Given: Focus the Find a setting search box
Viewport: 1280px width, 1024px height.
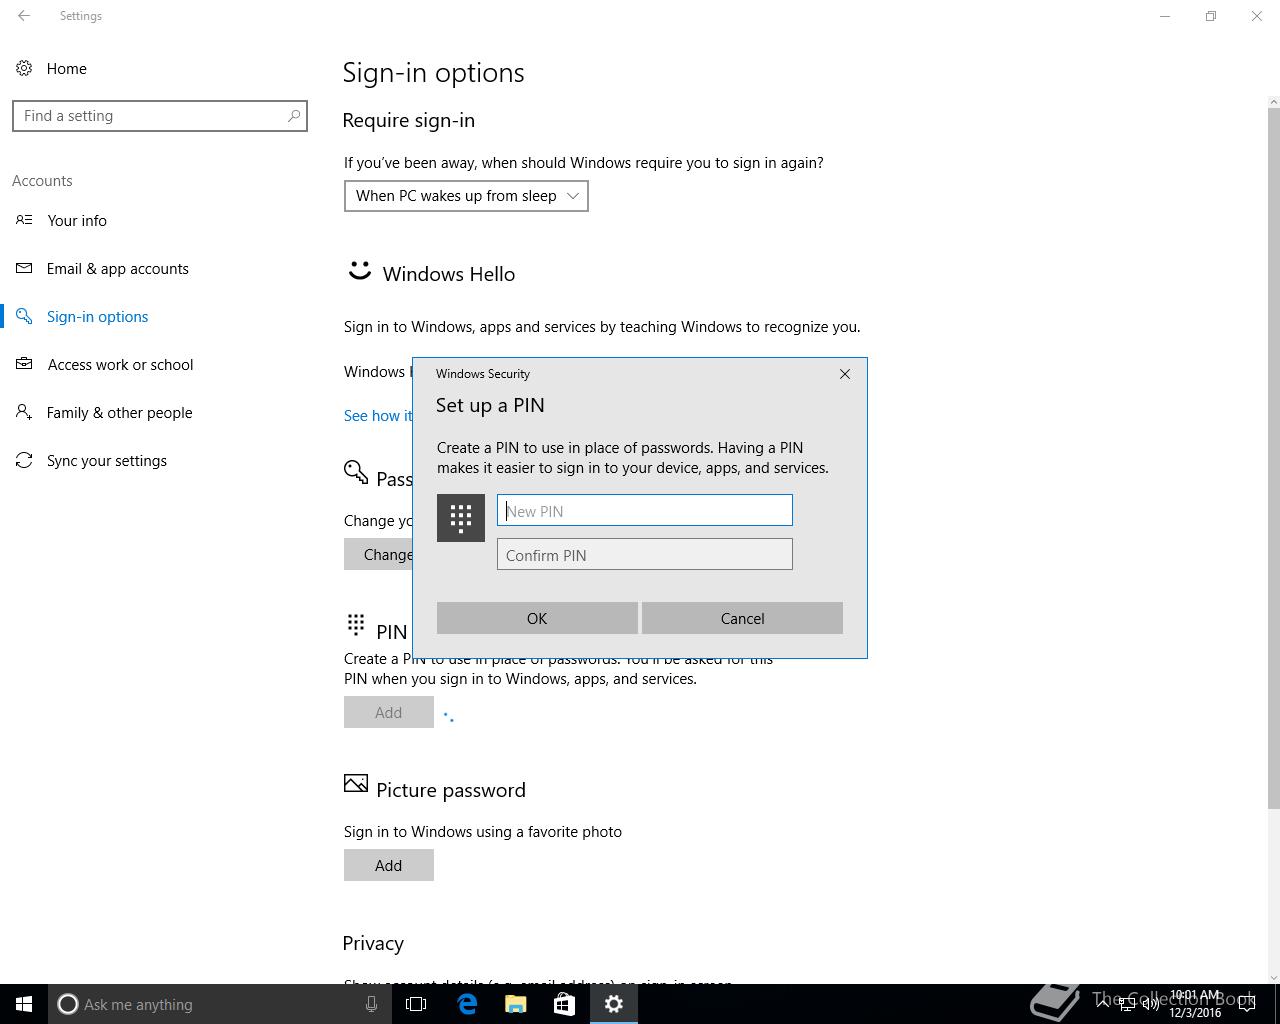Looking at the screenshot, I should pos(160,116).
